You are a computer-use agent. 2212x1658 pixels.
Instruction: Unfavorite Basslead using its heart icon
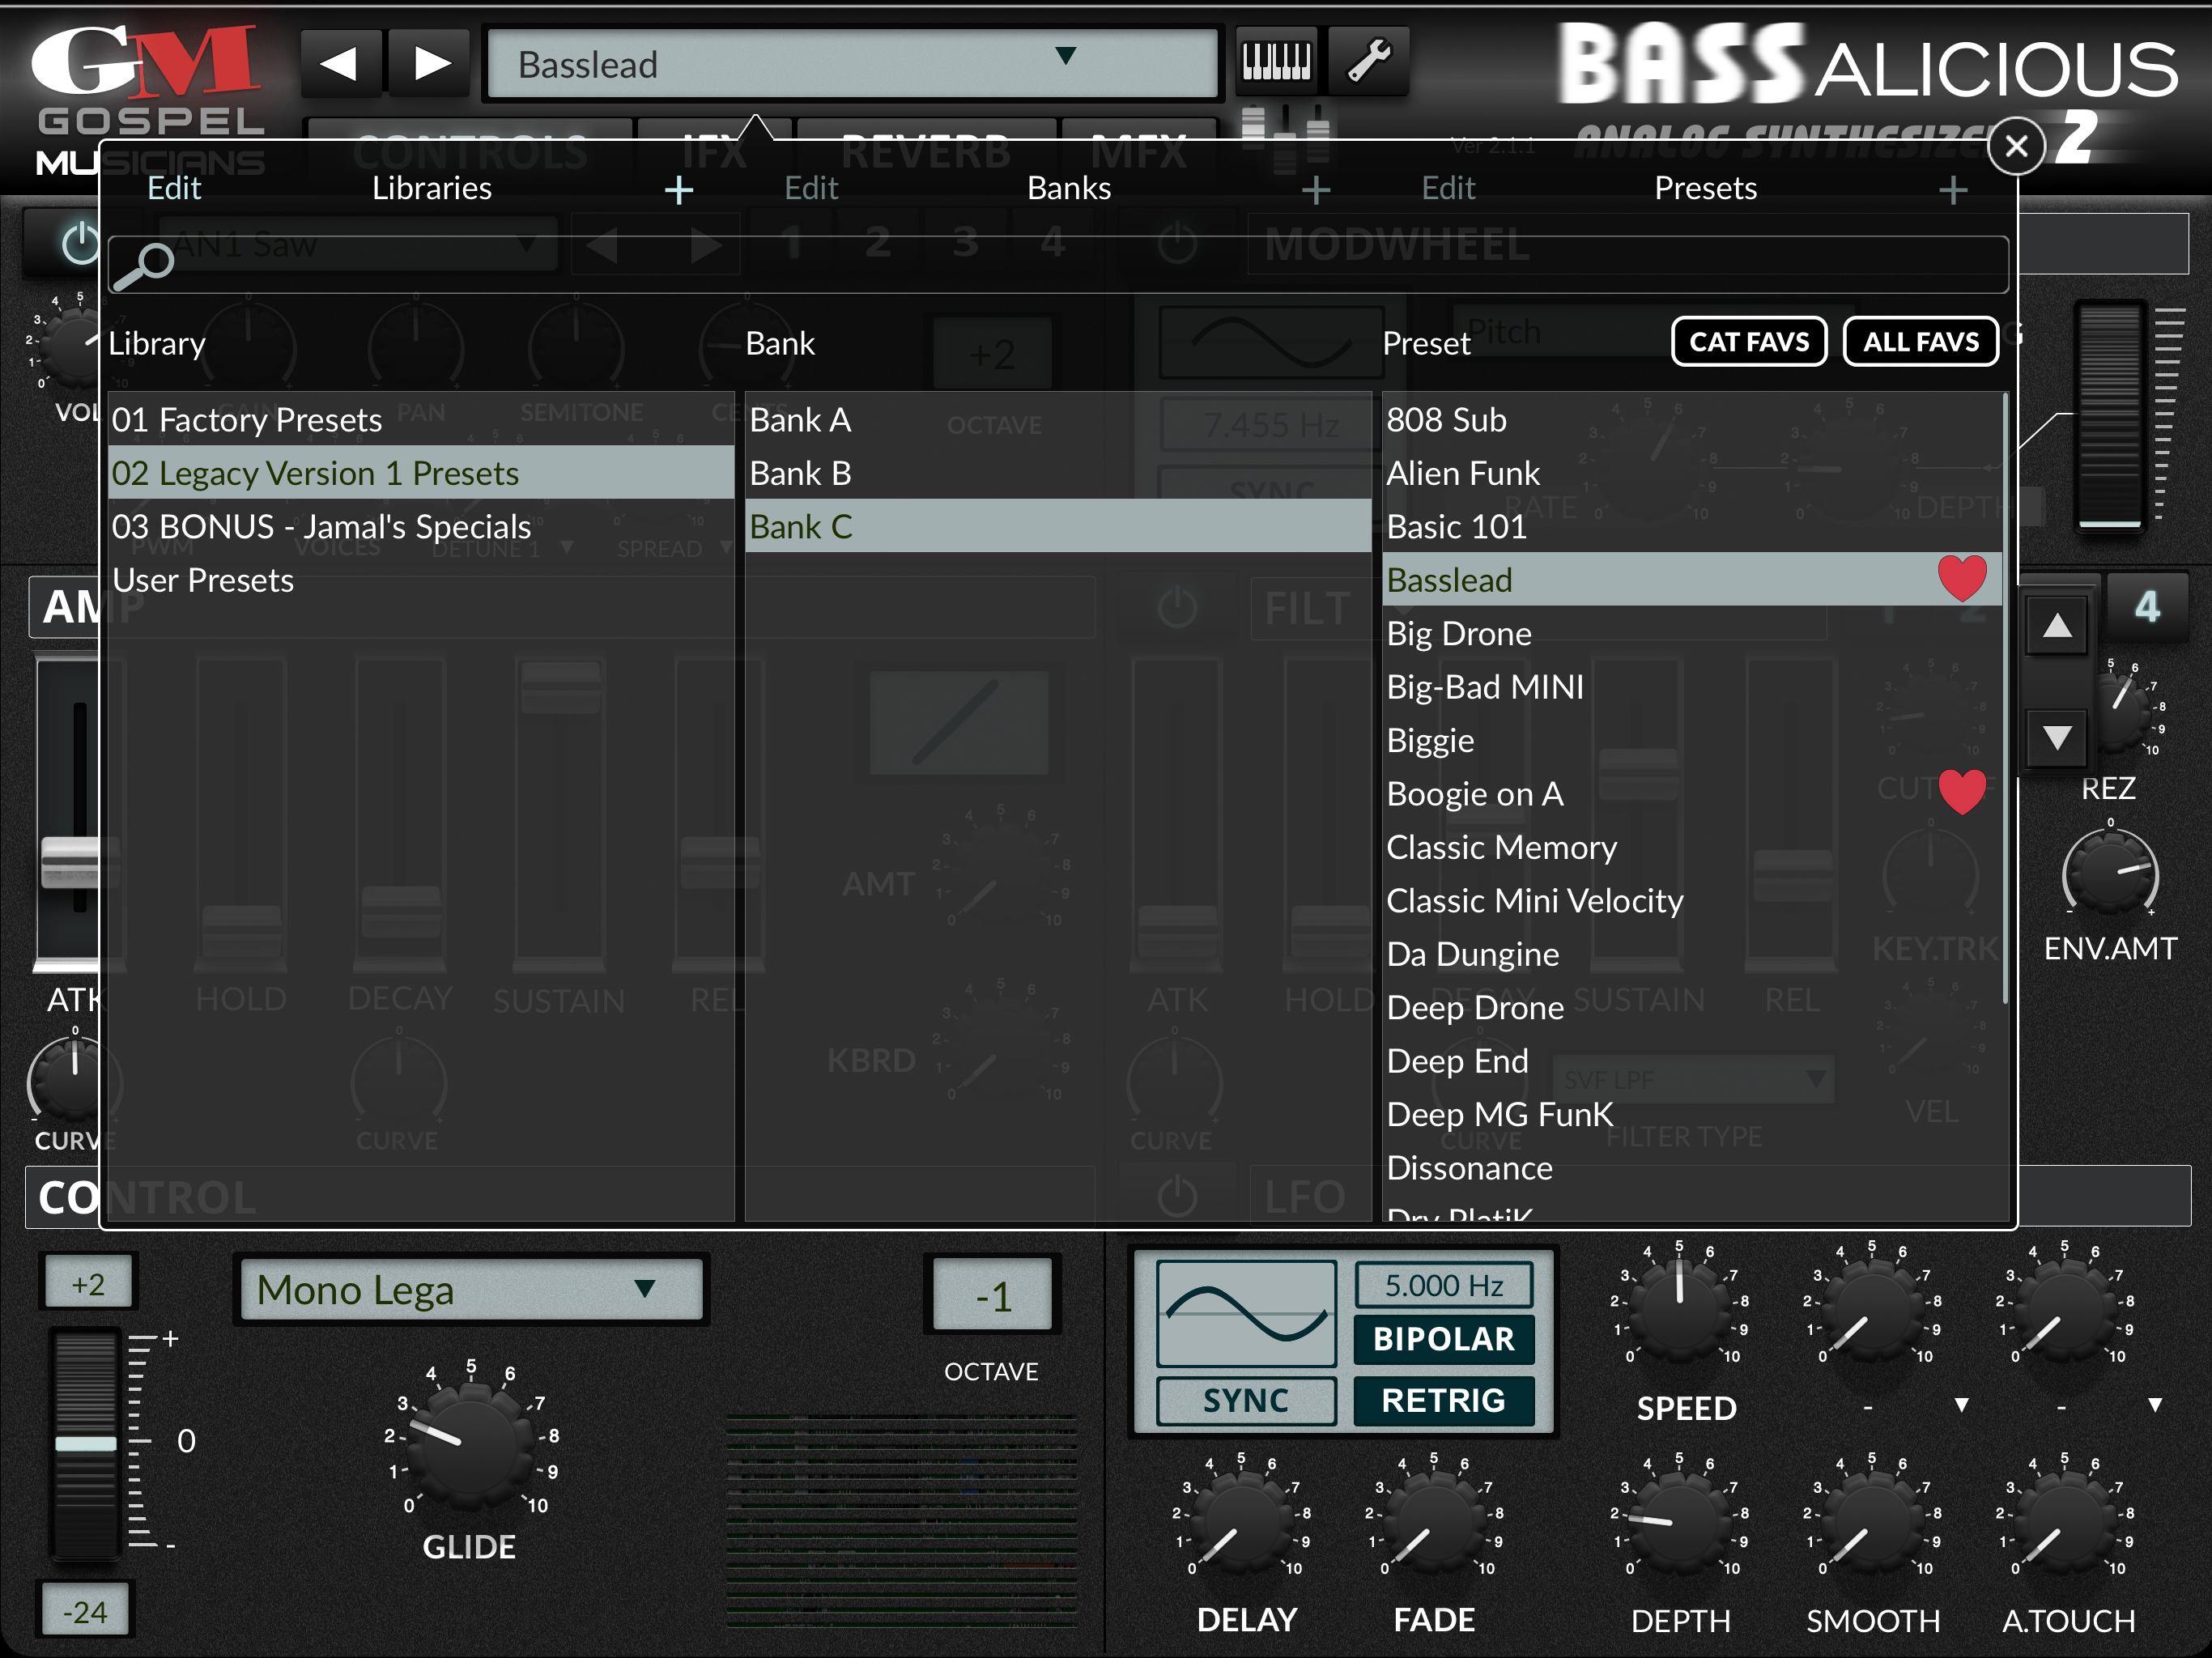[1961, 579]
